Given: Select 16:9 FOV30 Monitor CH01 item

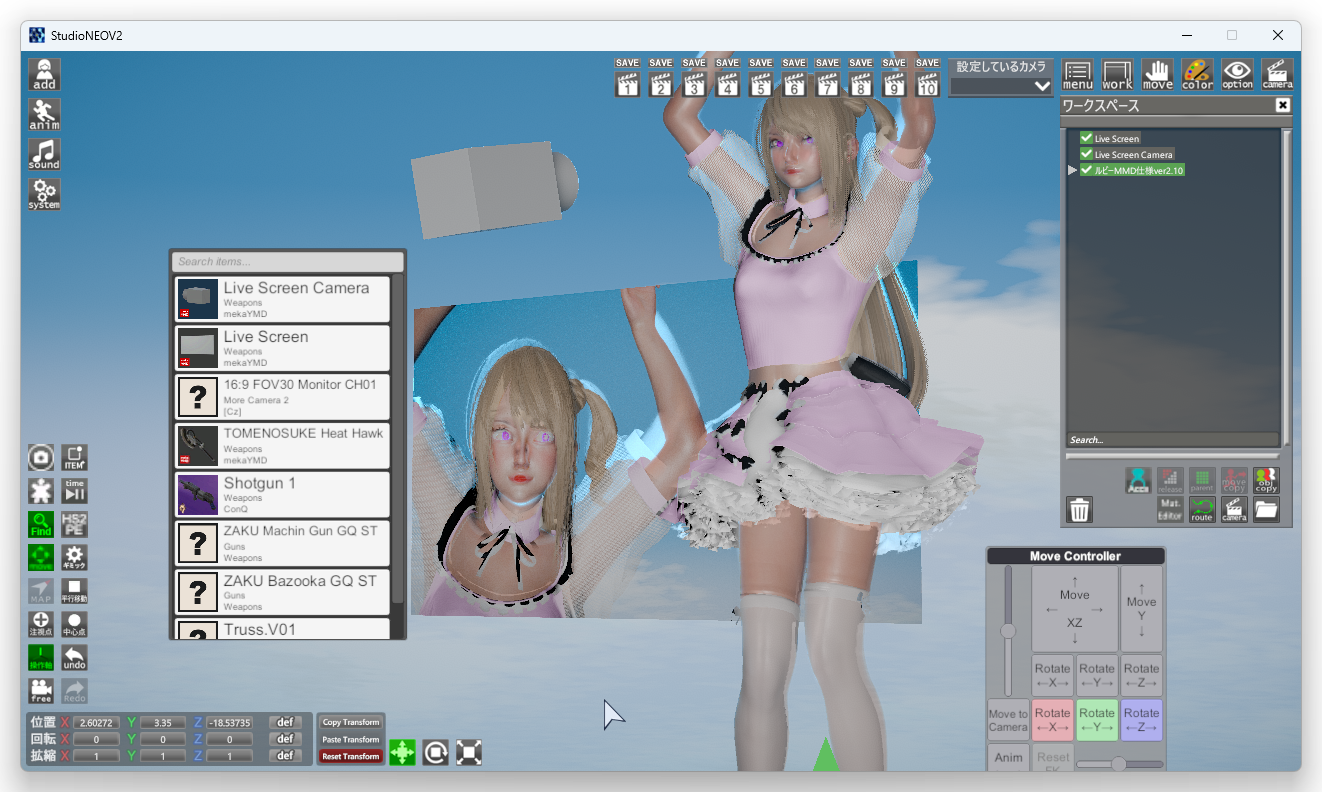Looking at the screenshot, I should tap(282, 397).
